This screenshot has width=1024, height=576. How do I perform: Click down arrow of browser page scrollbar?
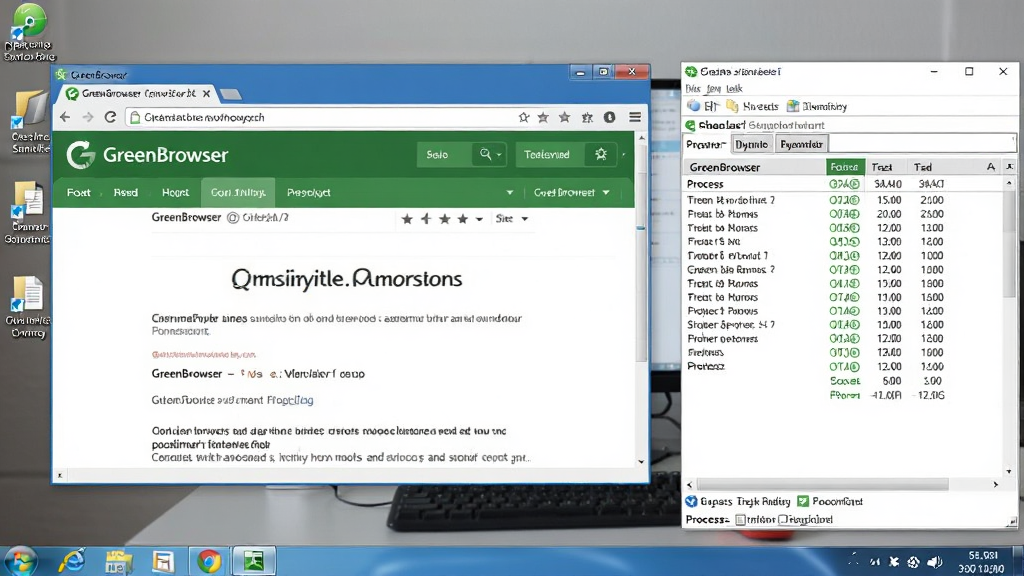[641, 462]
